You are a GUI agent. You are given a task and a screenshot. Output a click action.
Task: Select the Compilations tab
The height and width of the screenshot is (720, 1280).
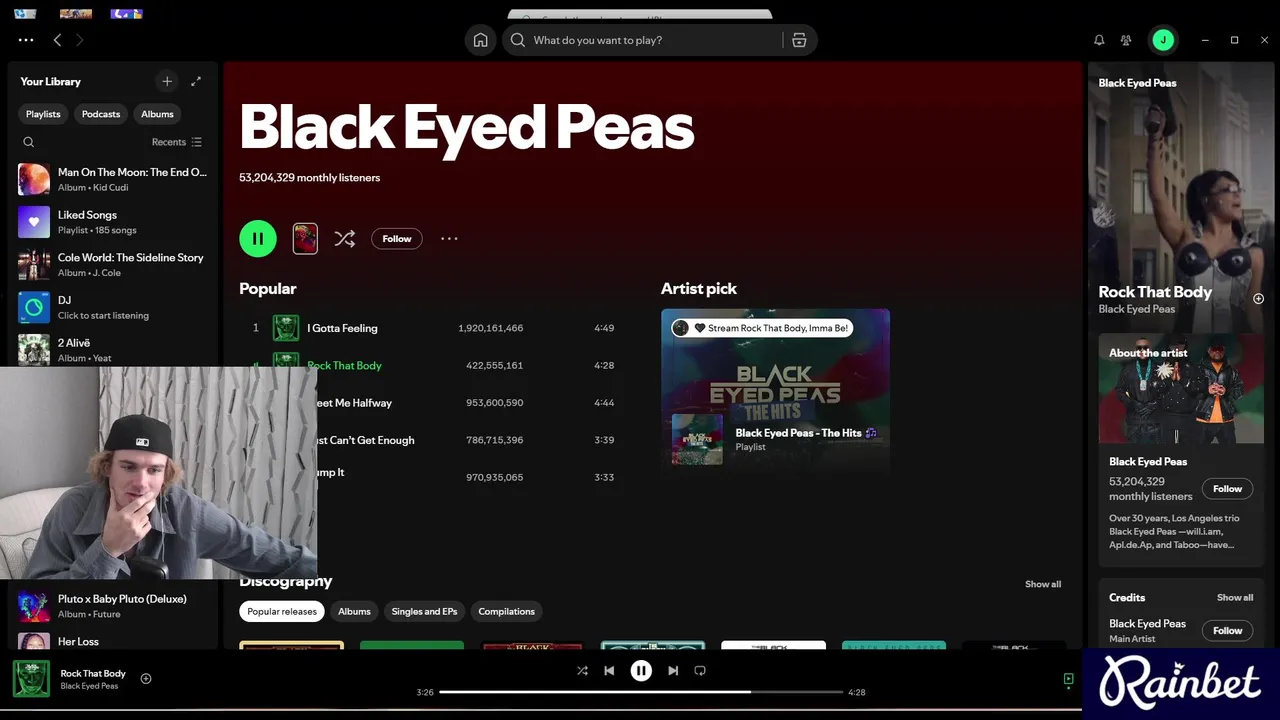pos(506,611)
